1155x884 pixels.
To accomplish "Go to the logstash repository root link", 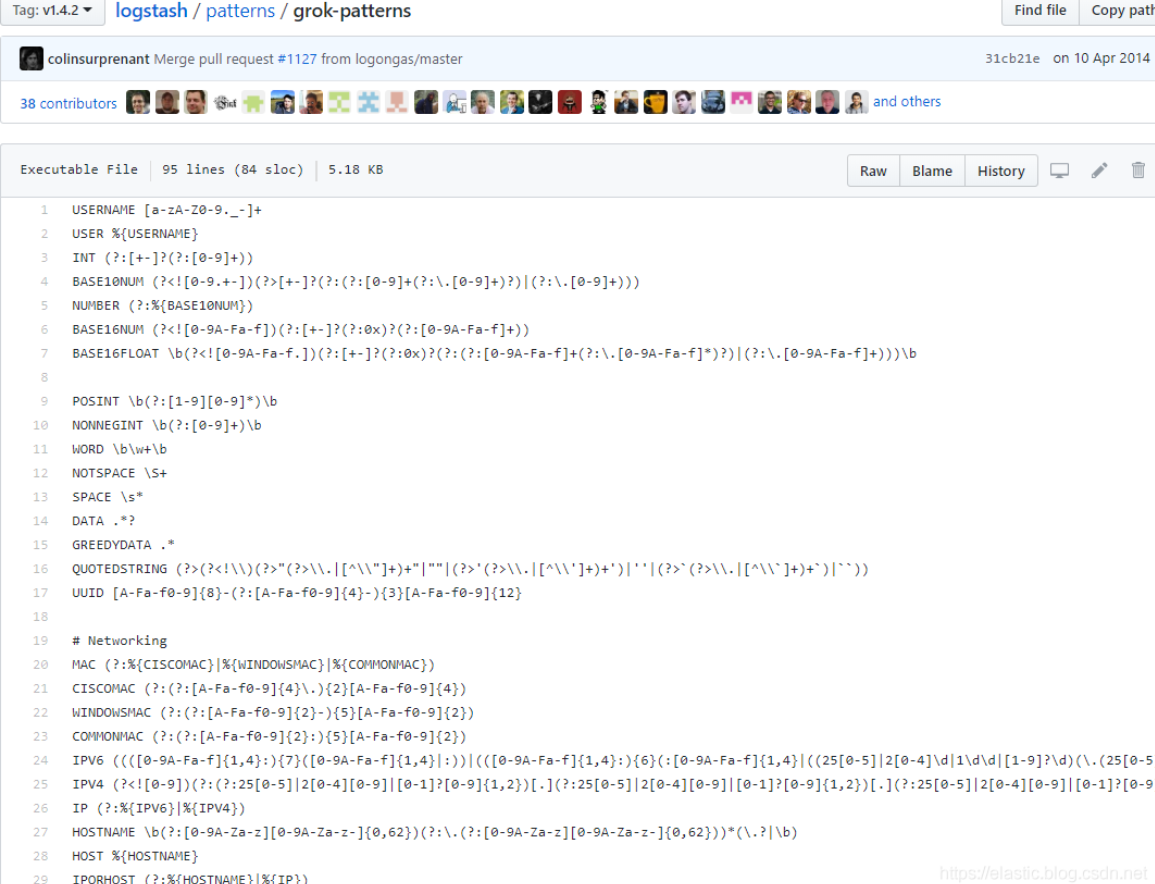I will click(x=152, y=11).
